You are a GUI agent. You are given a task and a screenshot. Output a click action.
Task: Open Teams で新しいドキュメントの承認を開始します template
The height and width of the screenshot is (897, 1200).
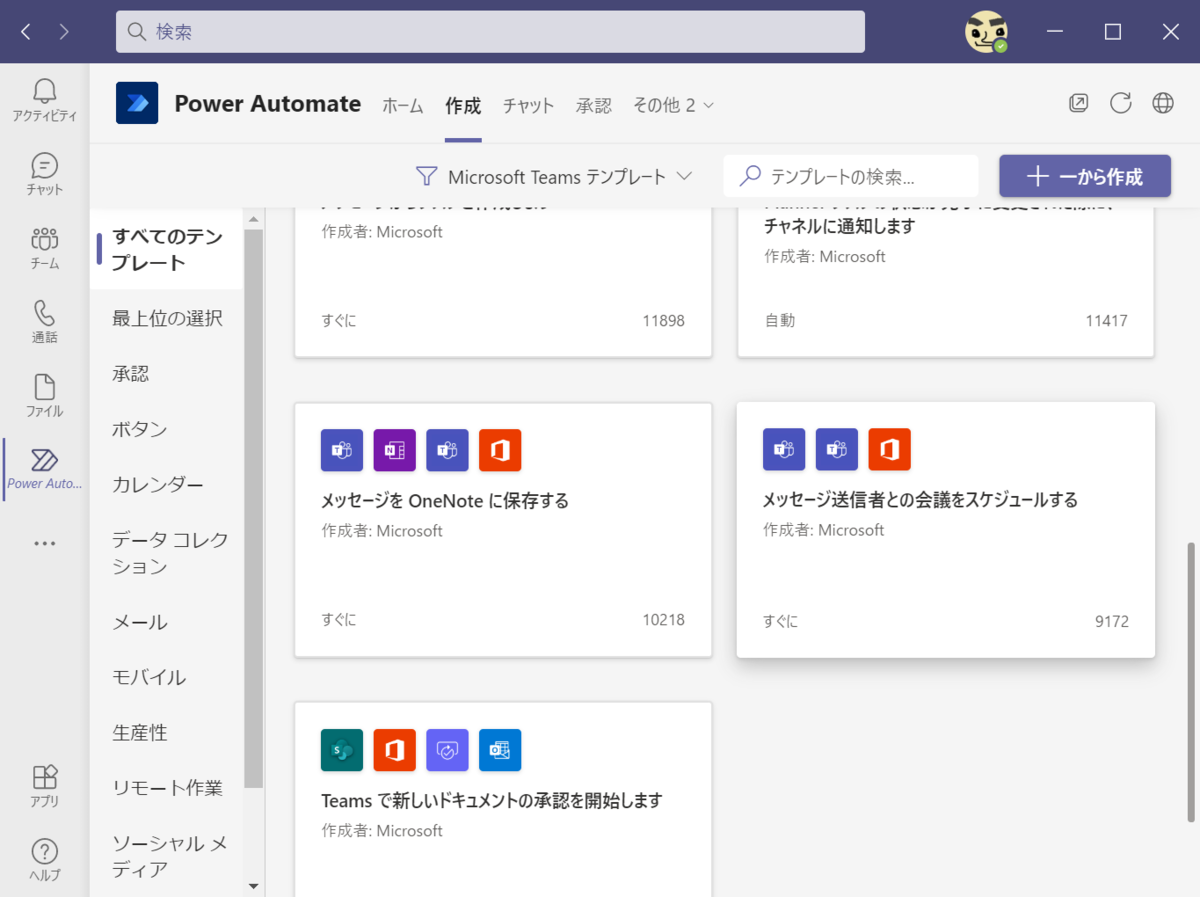click(503, 799)
